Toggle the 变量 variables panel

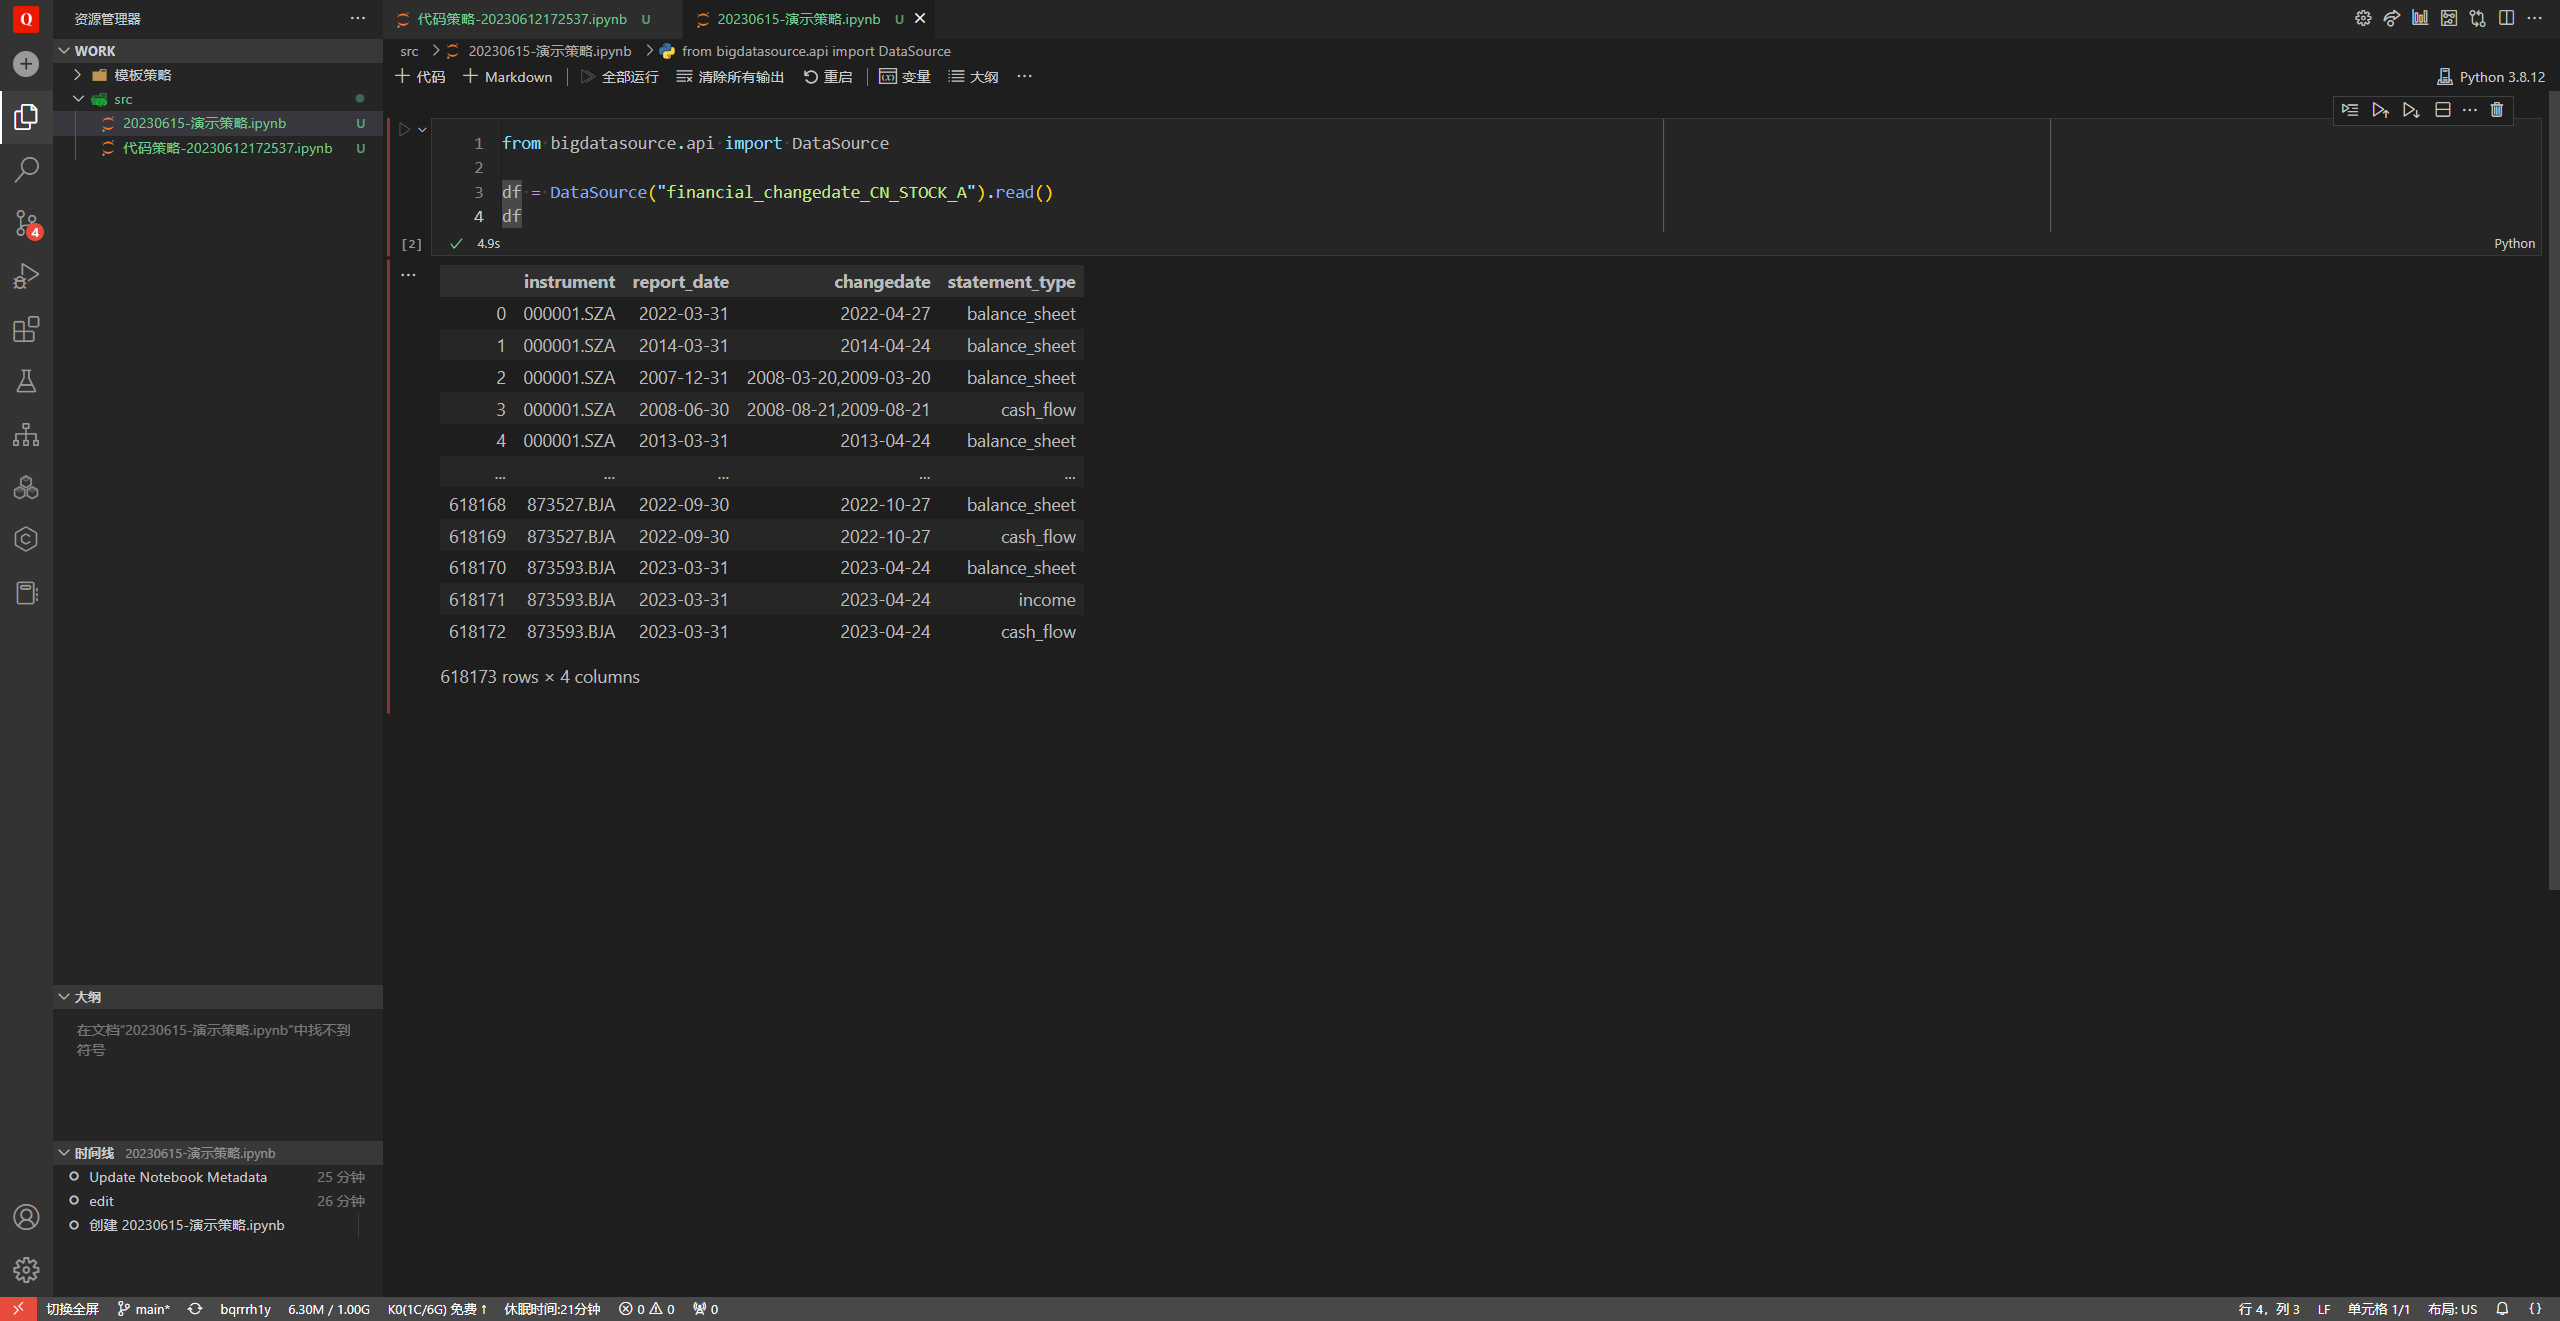click(905, 77)
